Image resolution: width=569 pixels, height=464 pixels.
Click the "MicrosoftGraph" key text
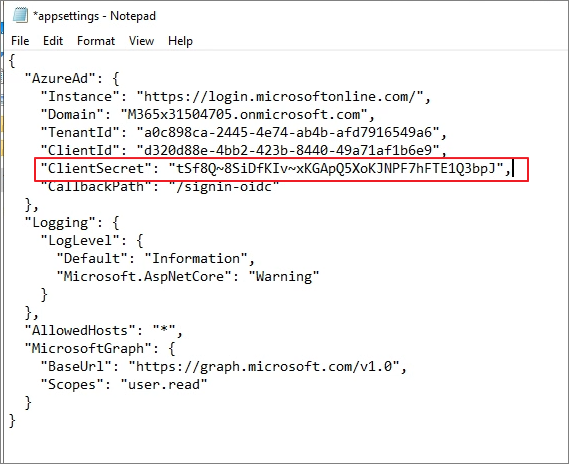click(x=88, y=348)
